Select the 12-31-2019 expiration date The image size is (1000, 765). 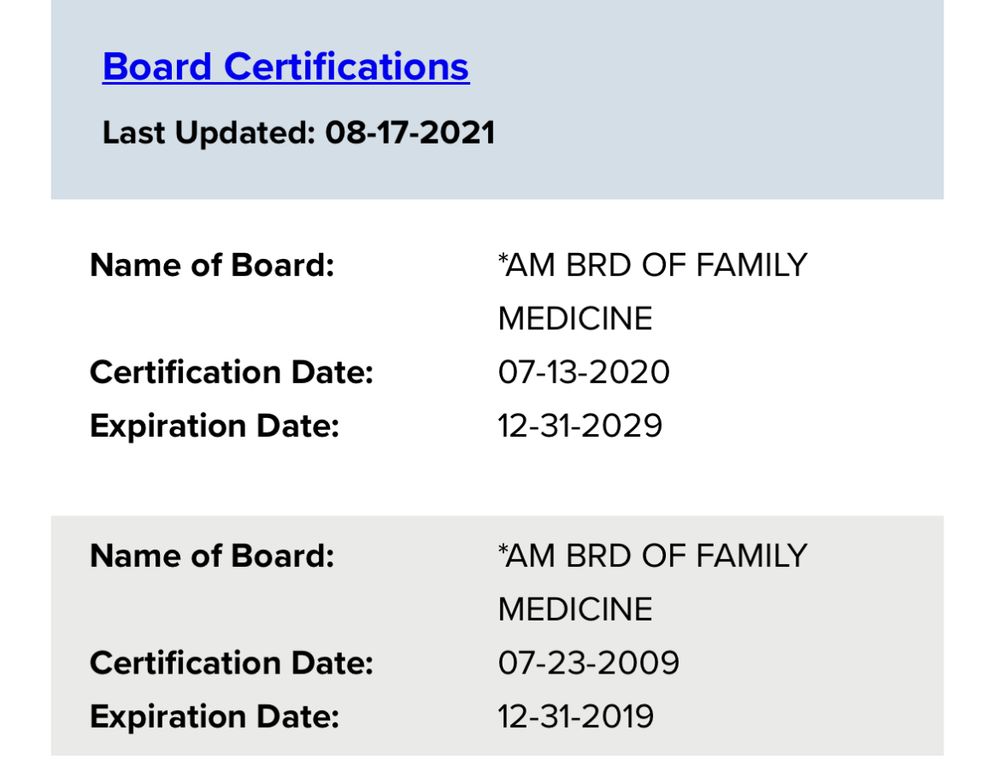(x=576, y=717)
